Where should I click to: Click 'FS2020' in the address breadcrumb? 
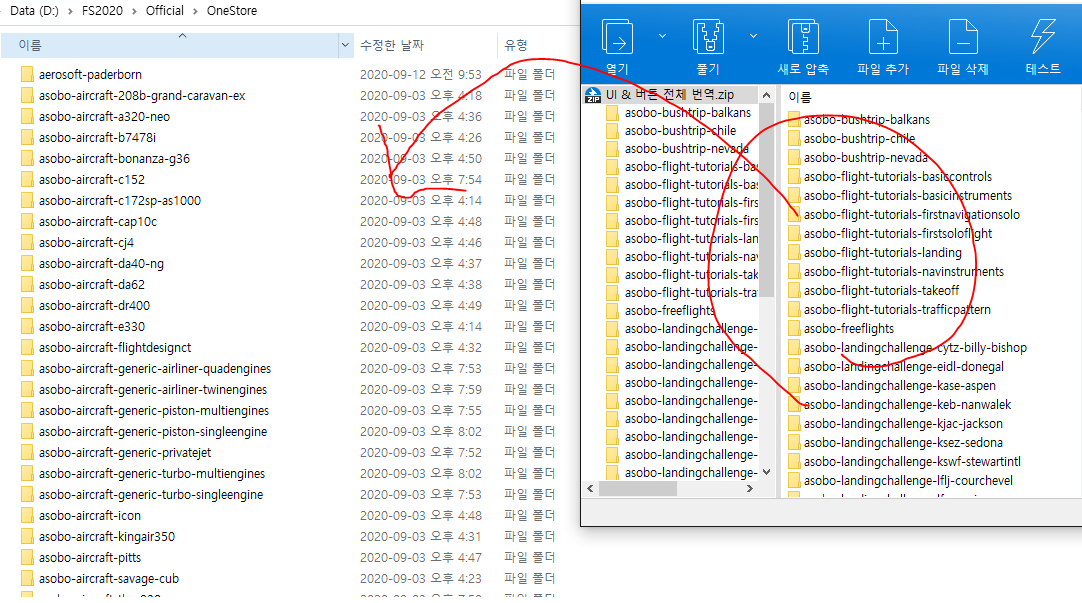click(x=102, y=11)
